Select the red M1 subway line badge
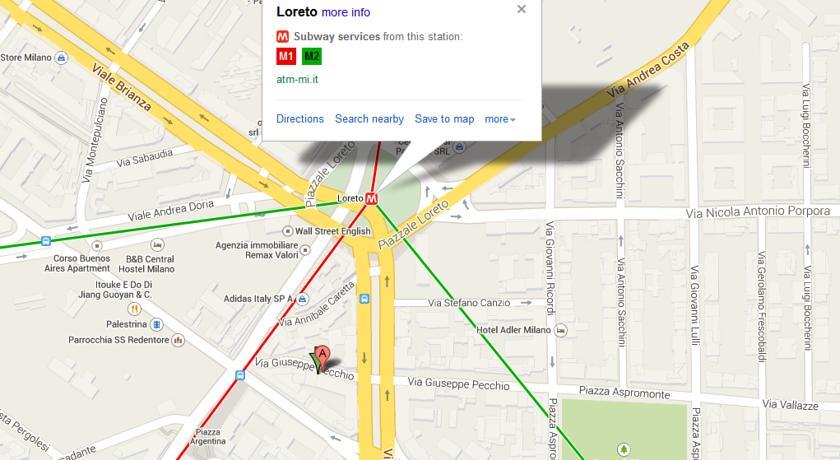 click(286, 56)
